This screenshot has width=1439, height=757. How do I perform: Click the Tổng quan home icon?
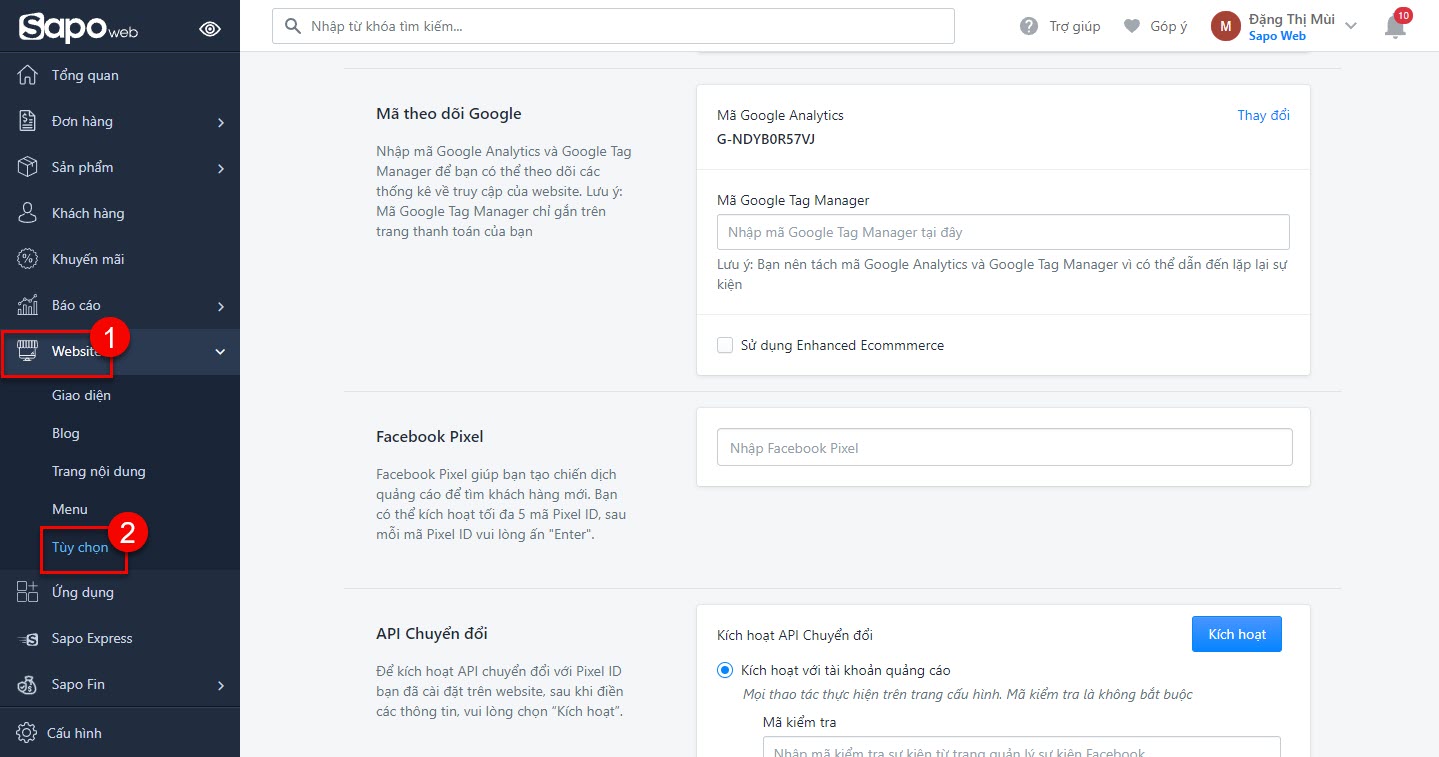[x=28, y=75]
